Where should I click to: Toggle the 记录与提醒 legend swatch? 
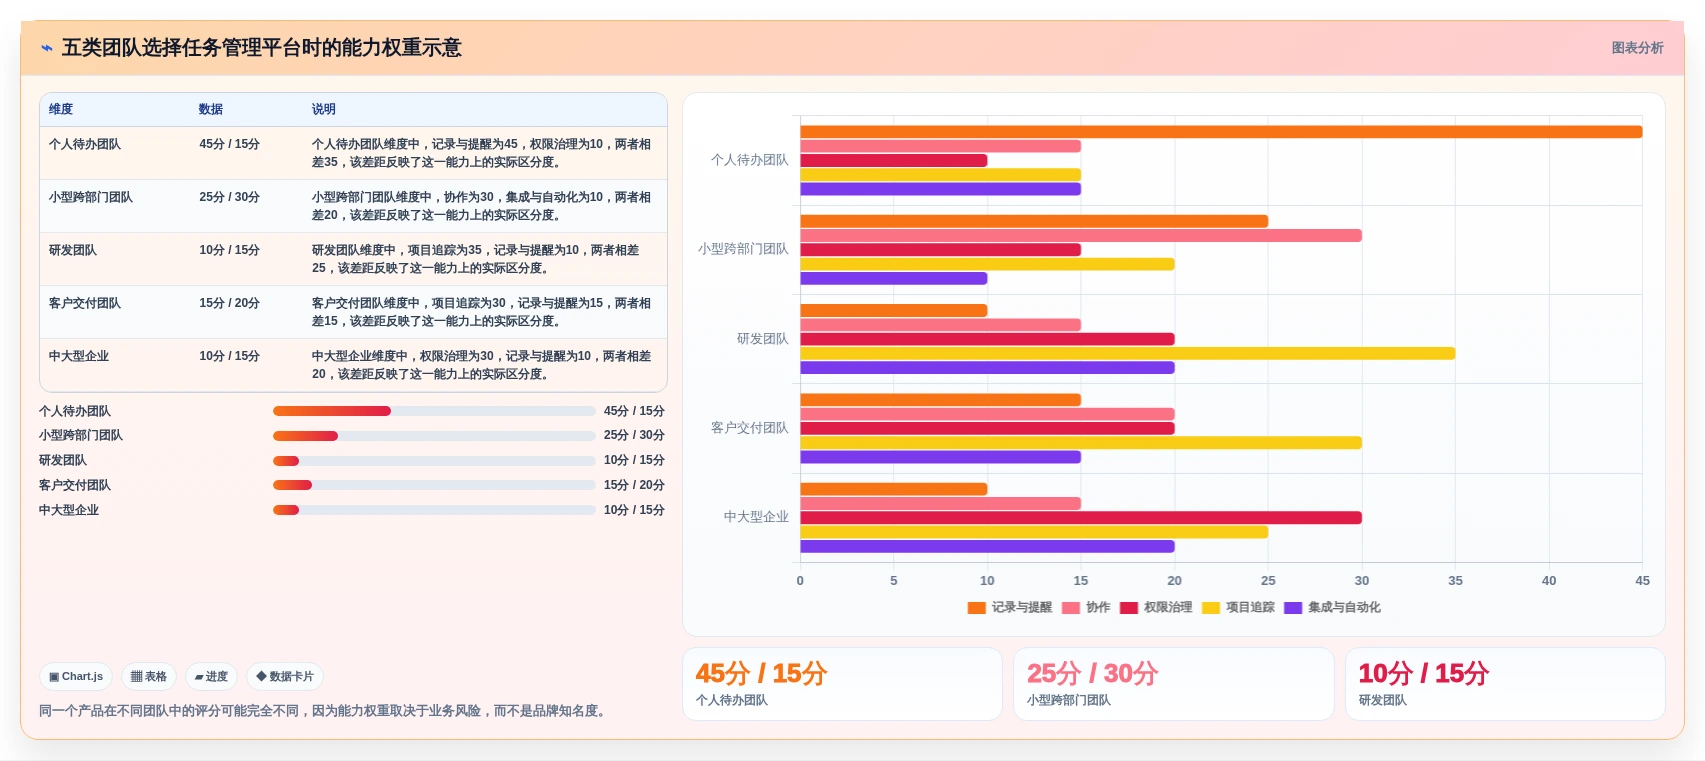(977, 608)
